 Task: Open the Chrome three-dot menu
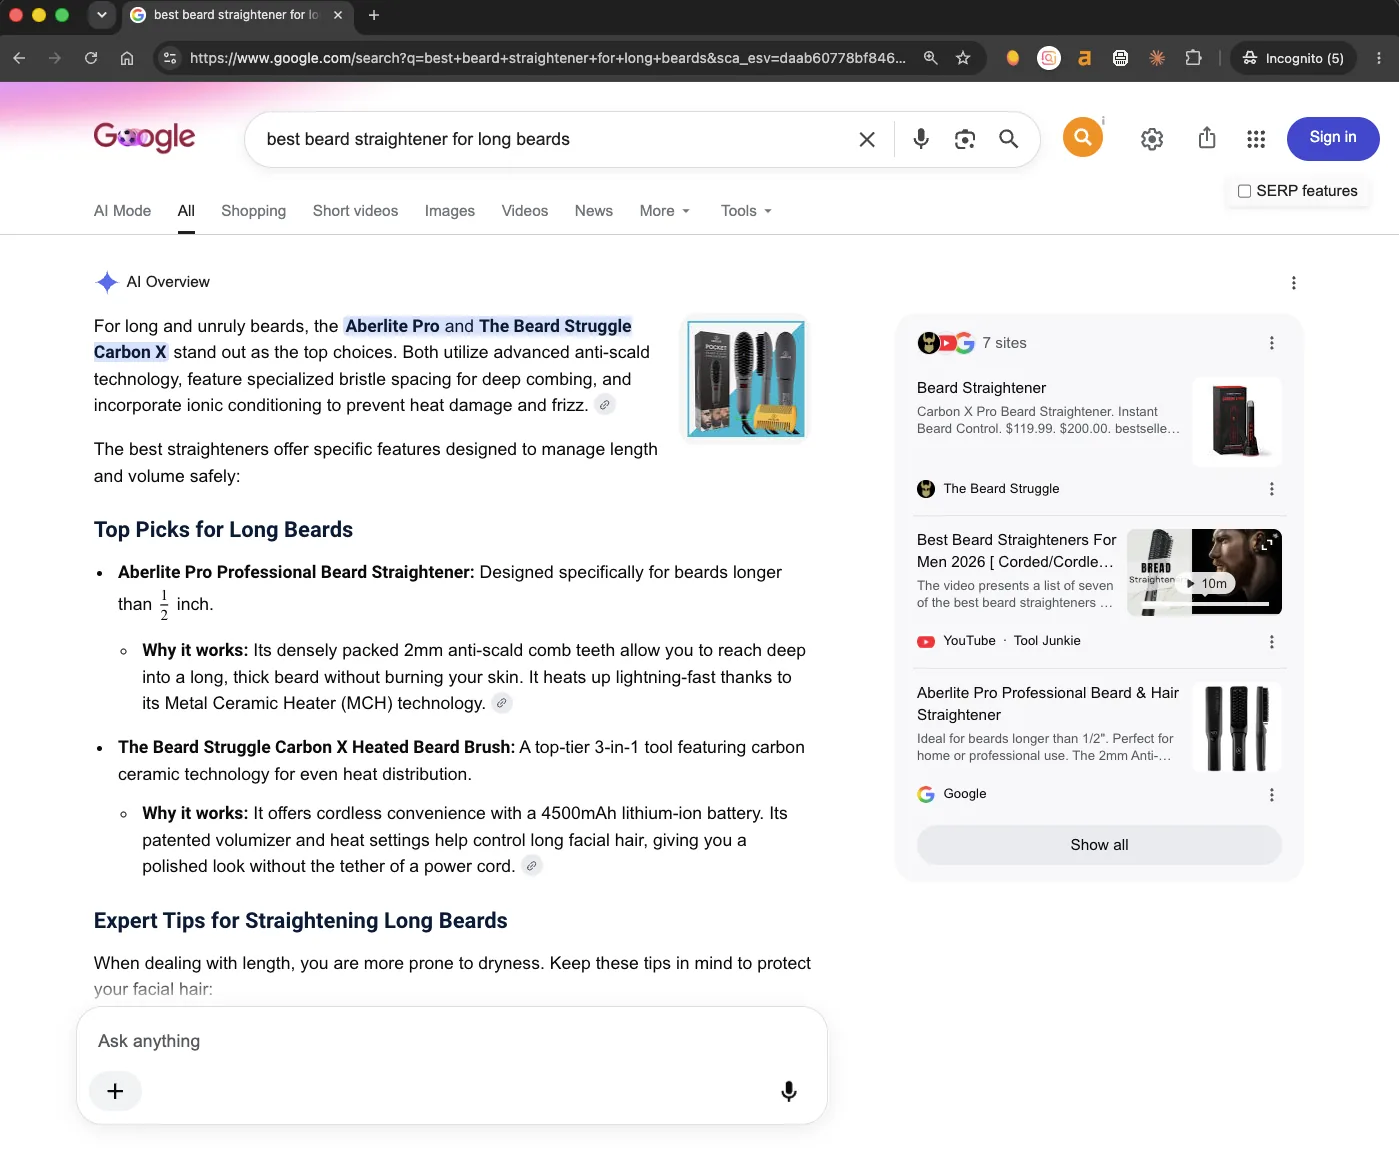(x=1379, y=58)
